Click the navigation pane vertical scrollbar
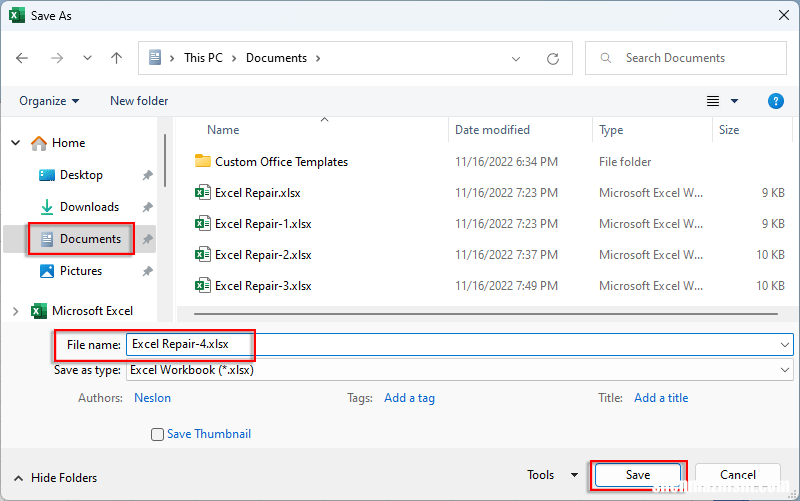This screenshot has height=501, width=800. [165, 161]
